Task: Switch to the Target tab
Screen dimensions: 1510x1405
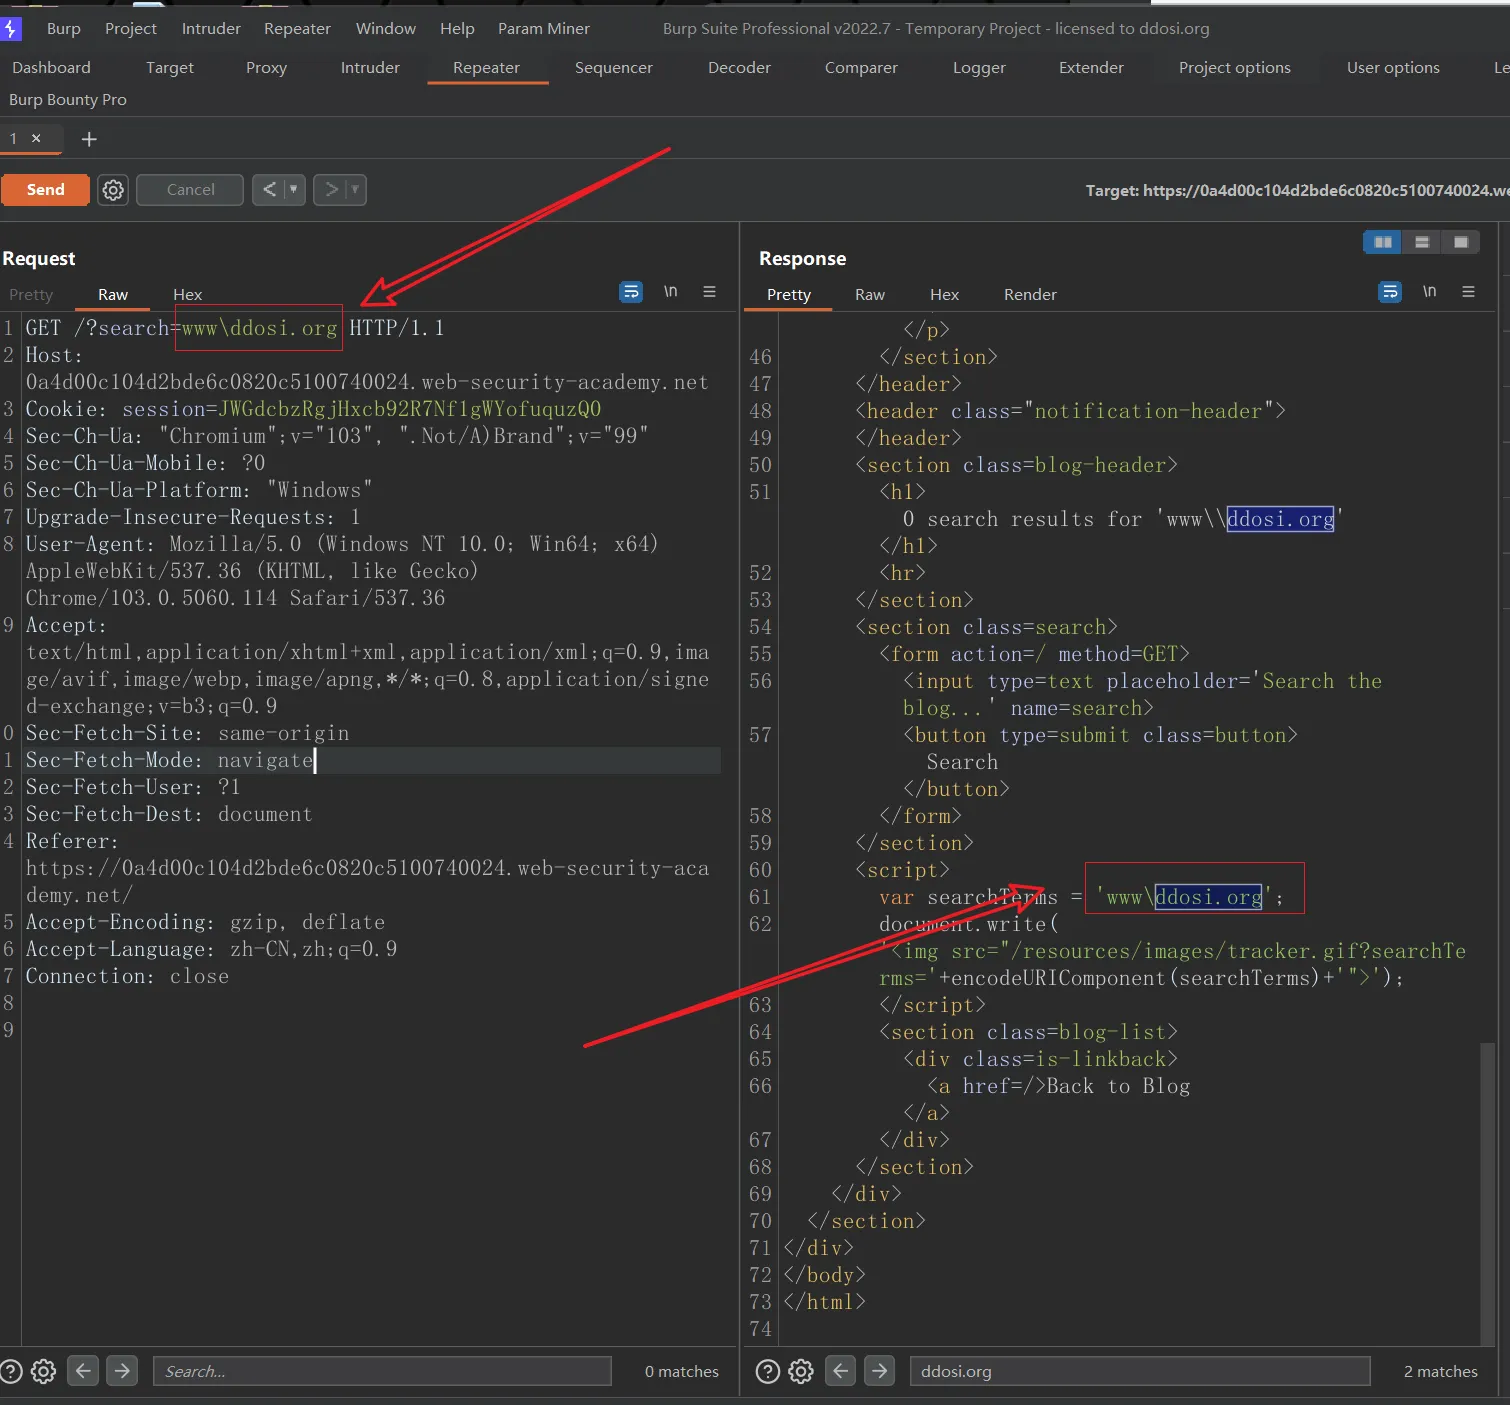Action: click(x=170, y=67)
